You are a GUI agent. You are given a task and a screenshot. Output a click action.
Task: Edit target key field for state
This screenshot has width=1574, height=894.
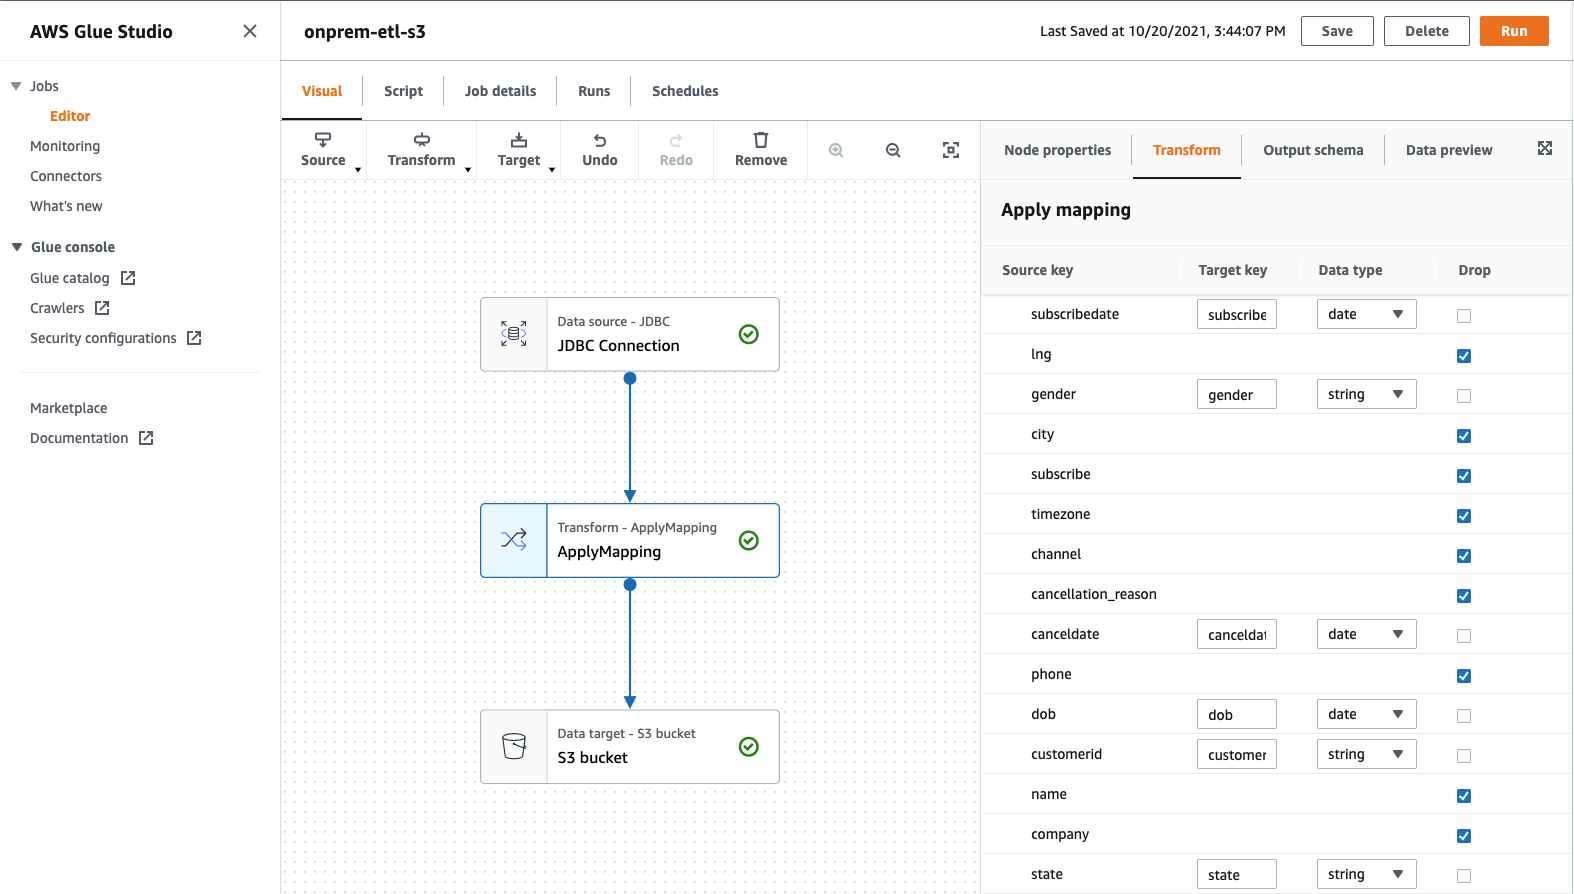tap(1237, 874)
